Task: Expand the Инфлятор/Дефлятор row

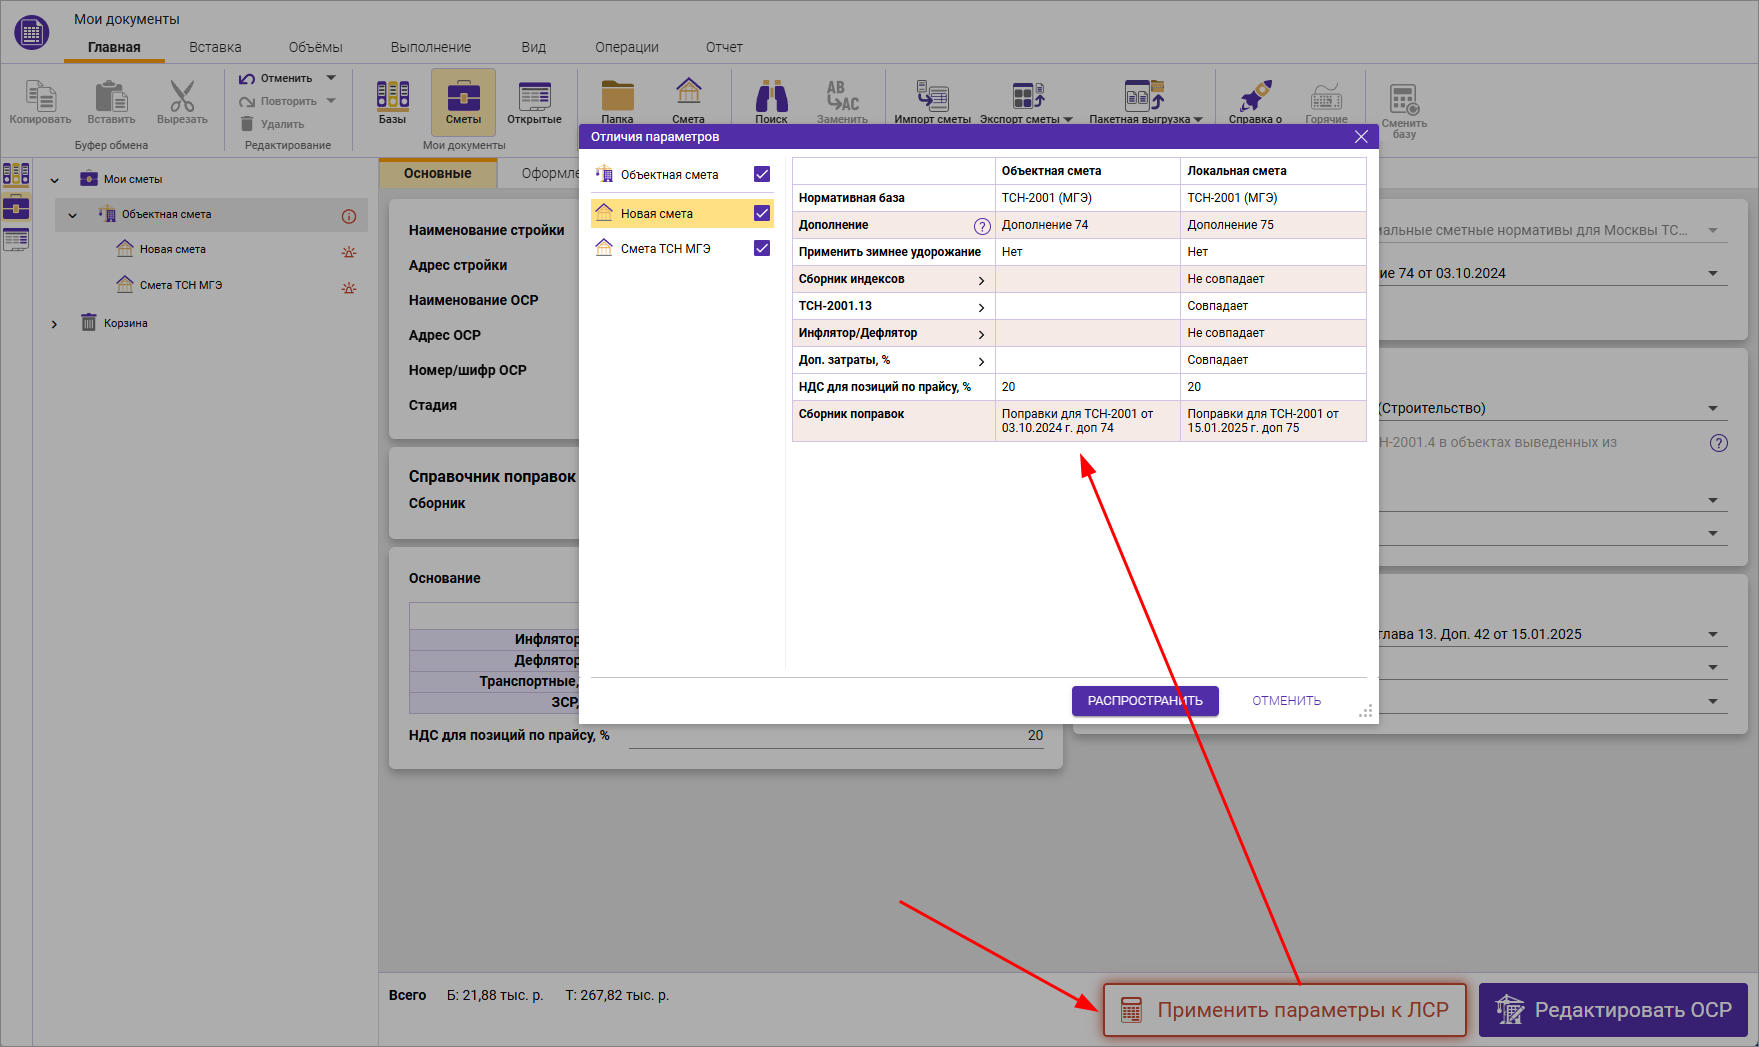Action: point(981,334)
